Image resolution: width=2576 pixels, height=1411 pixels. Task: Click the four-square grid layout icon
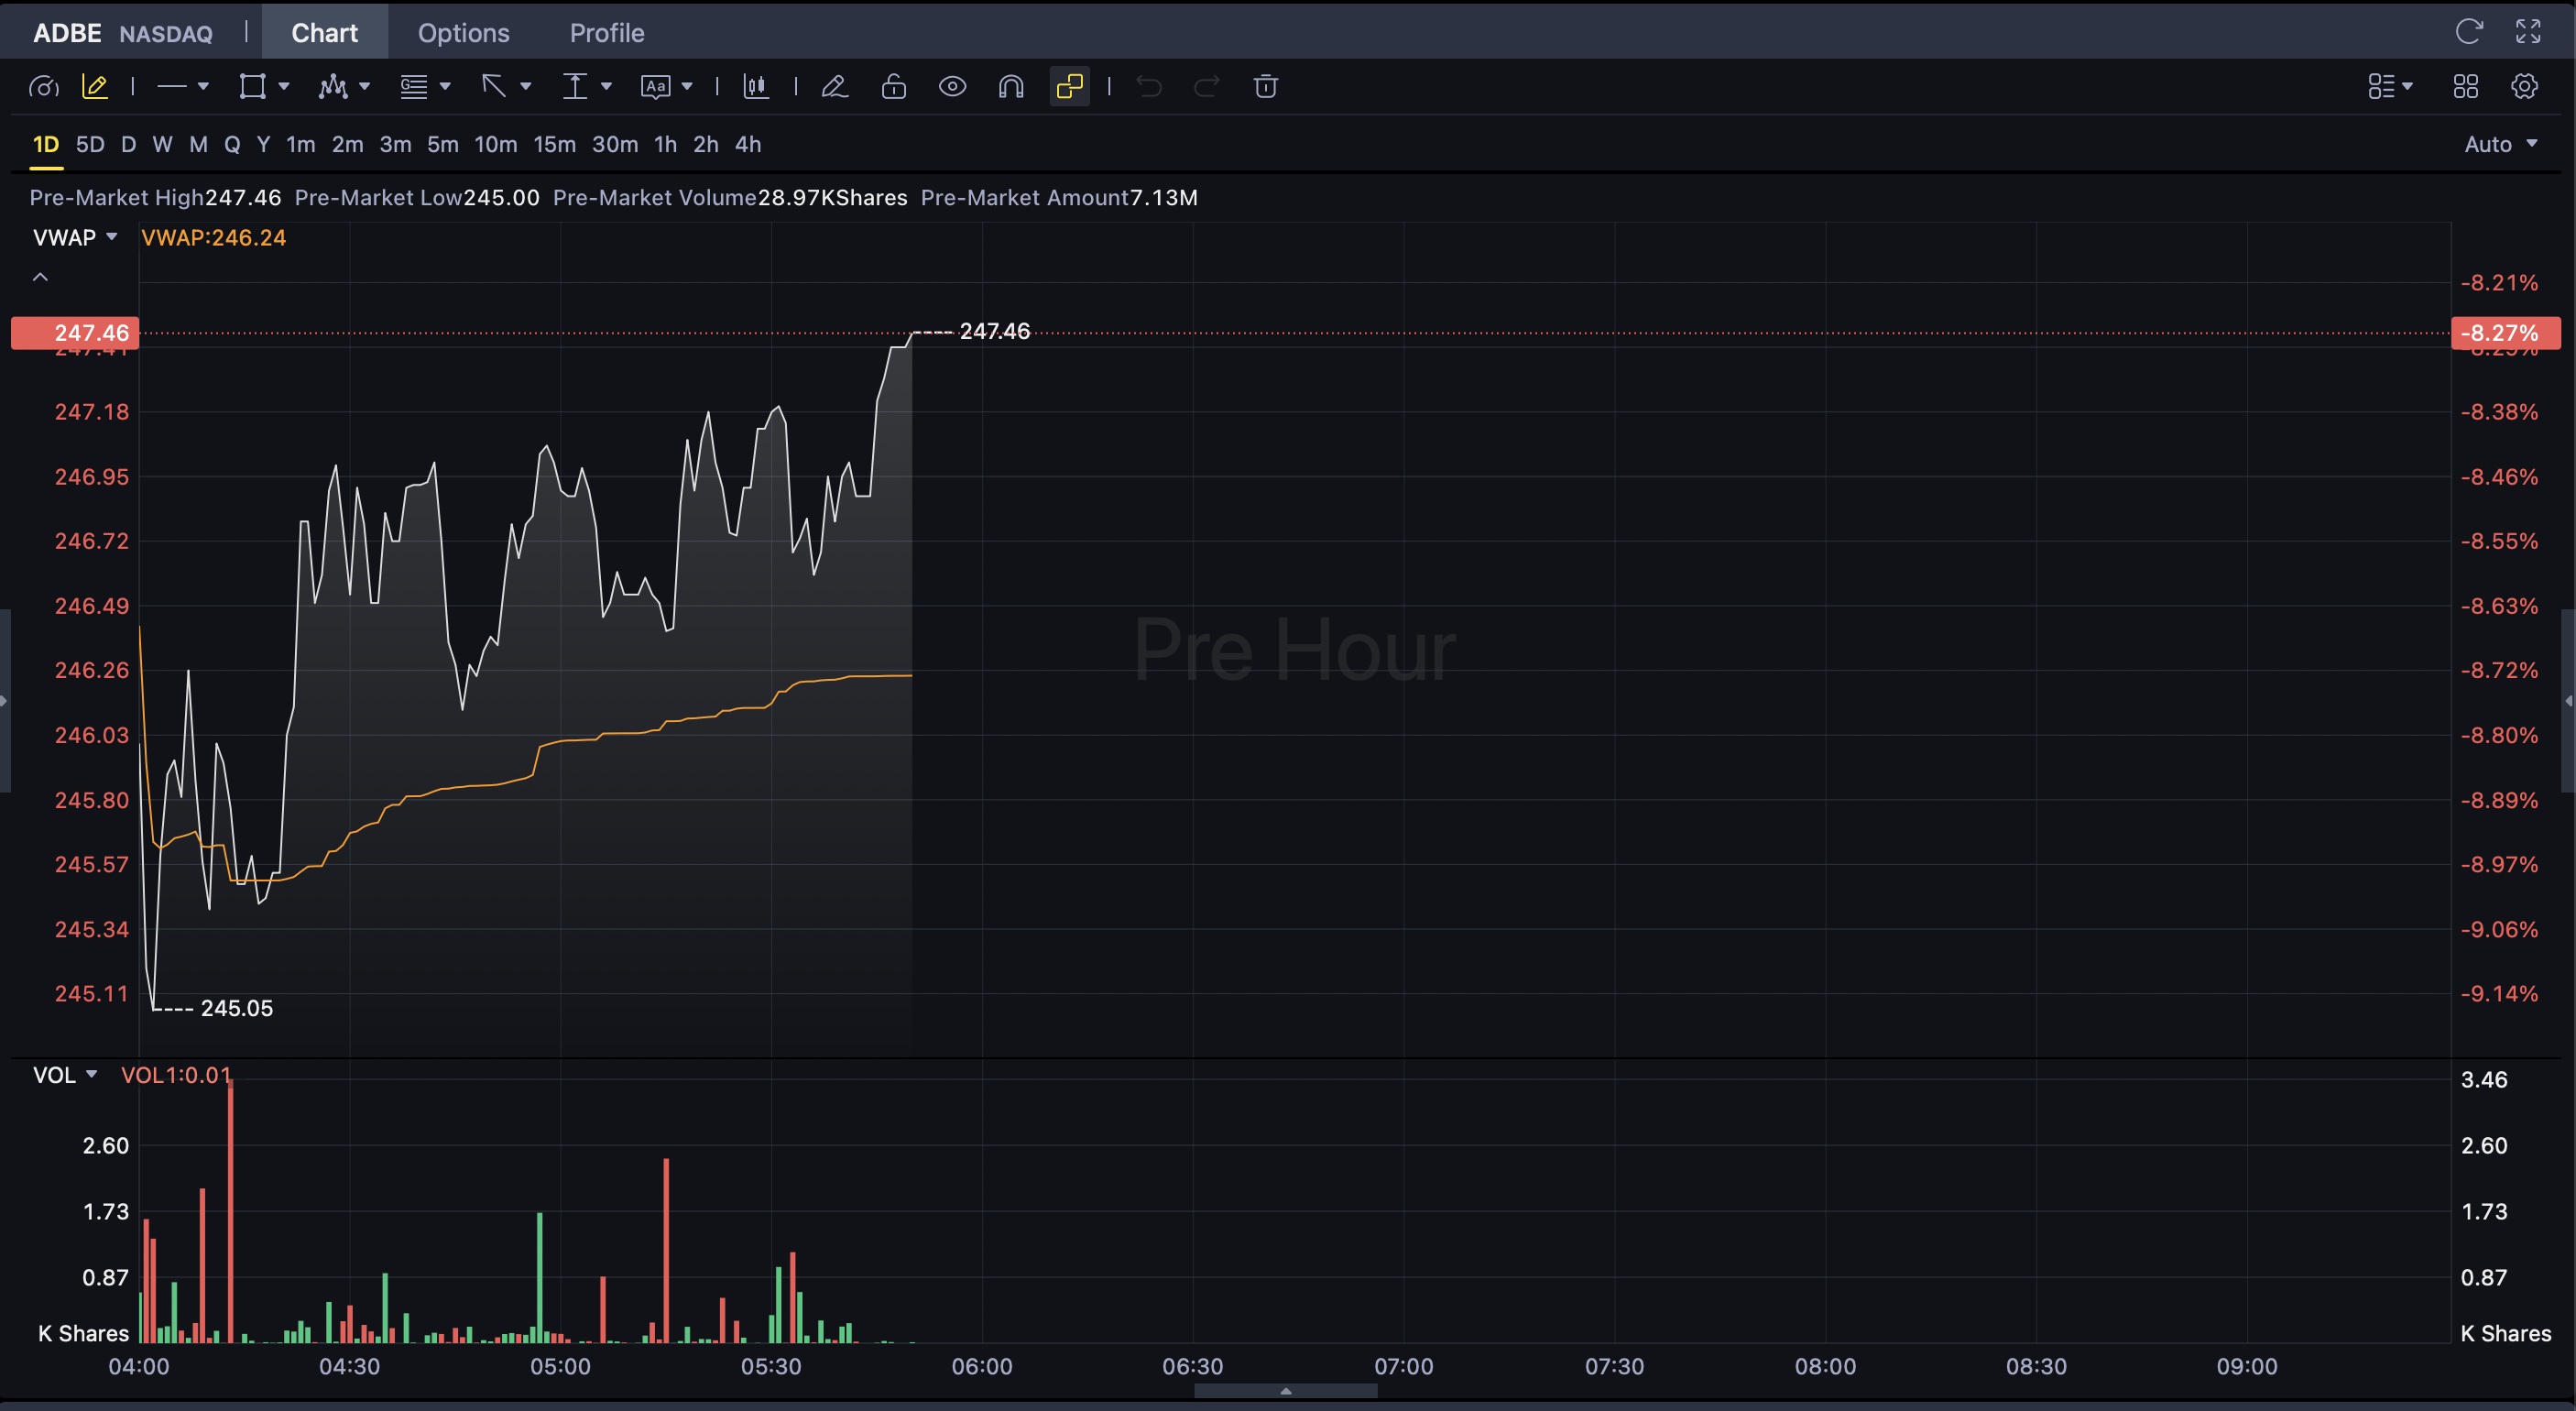click(x=2465, y=87)
